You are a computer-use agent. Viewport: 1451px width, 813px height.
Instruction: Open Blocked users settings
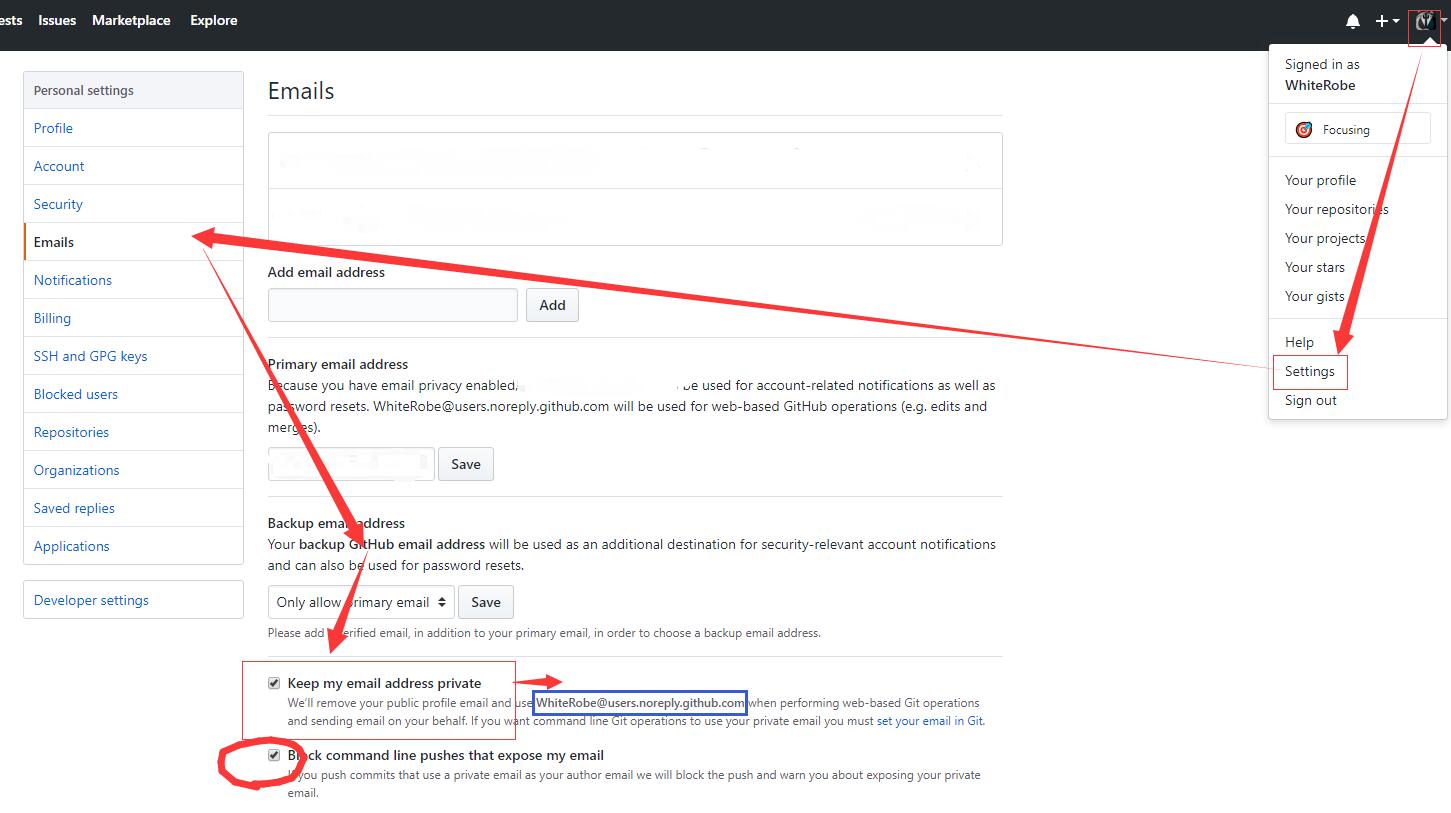click(133, 394)
